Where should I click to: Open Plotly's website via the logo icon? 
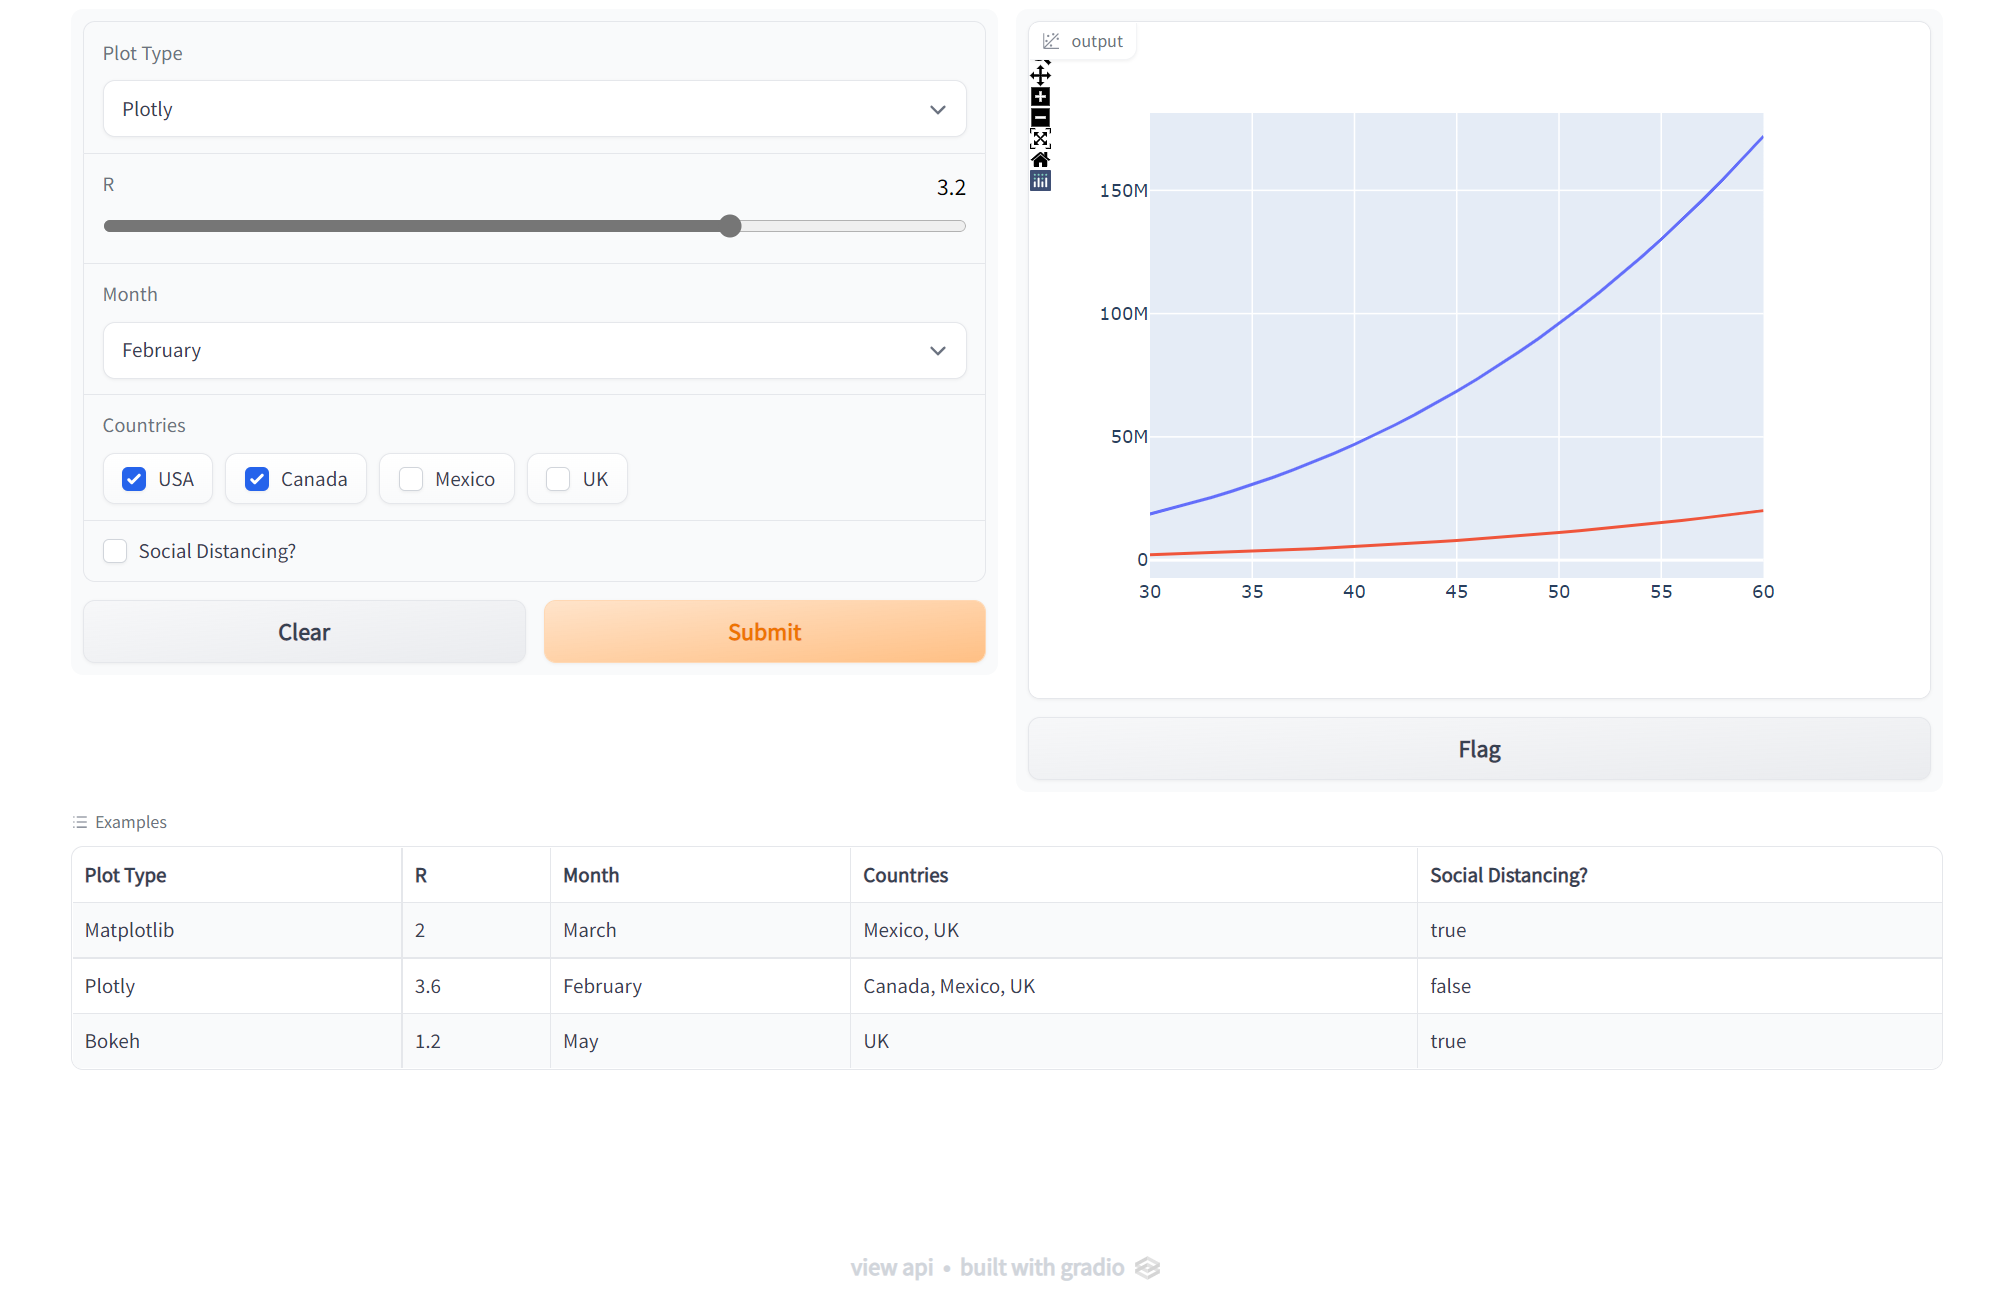(x=1040, y=181)
